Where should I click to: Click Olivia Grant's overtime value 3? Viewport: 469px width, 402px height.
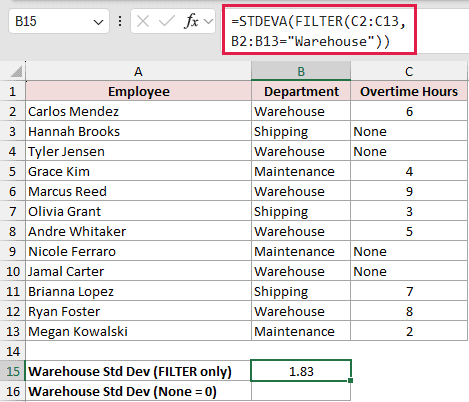[409, 211]
